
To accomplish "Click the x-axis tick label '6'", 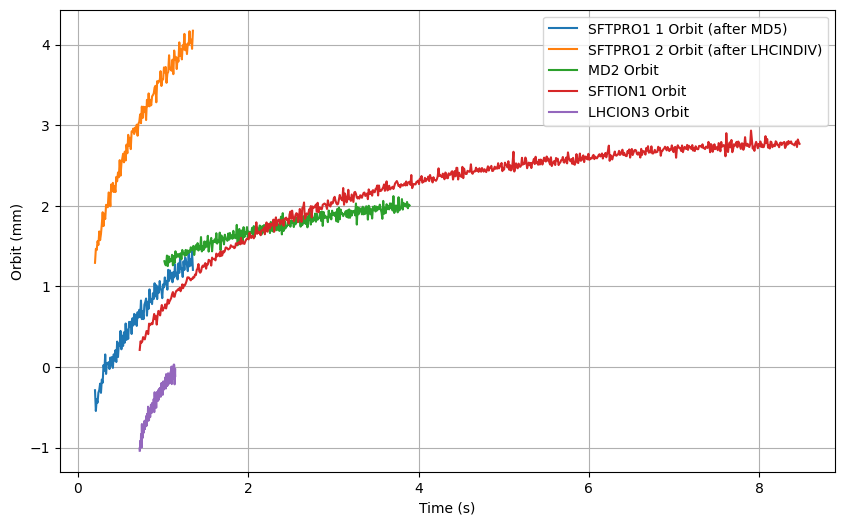I will 589,489.
